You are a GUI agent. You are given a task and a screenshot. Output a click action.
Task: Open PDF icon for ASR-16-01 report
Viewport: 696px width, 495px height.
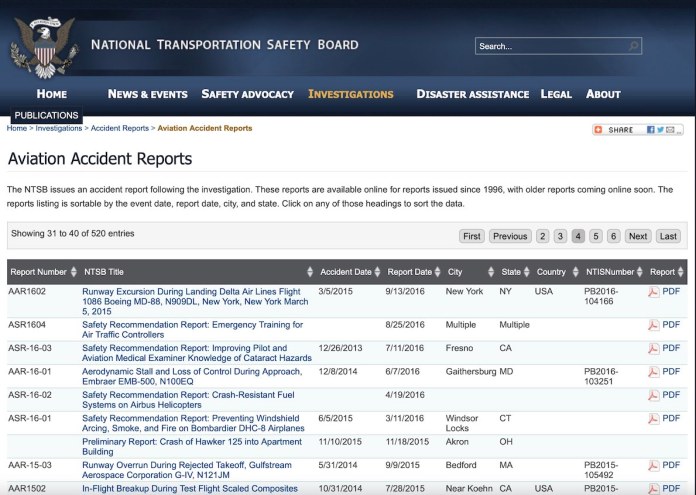coord(653,419)
